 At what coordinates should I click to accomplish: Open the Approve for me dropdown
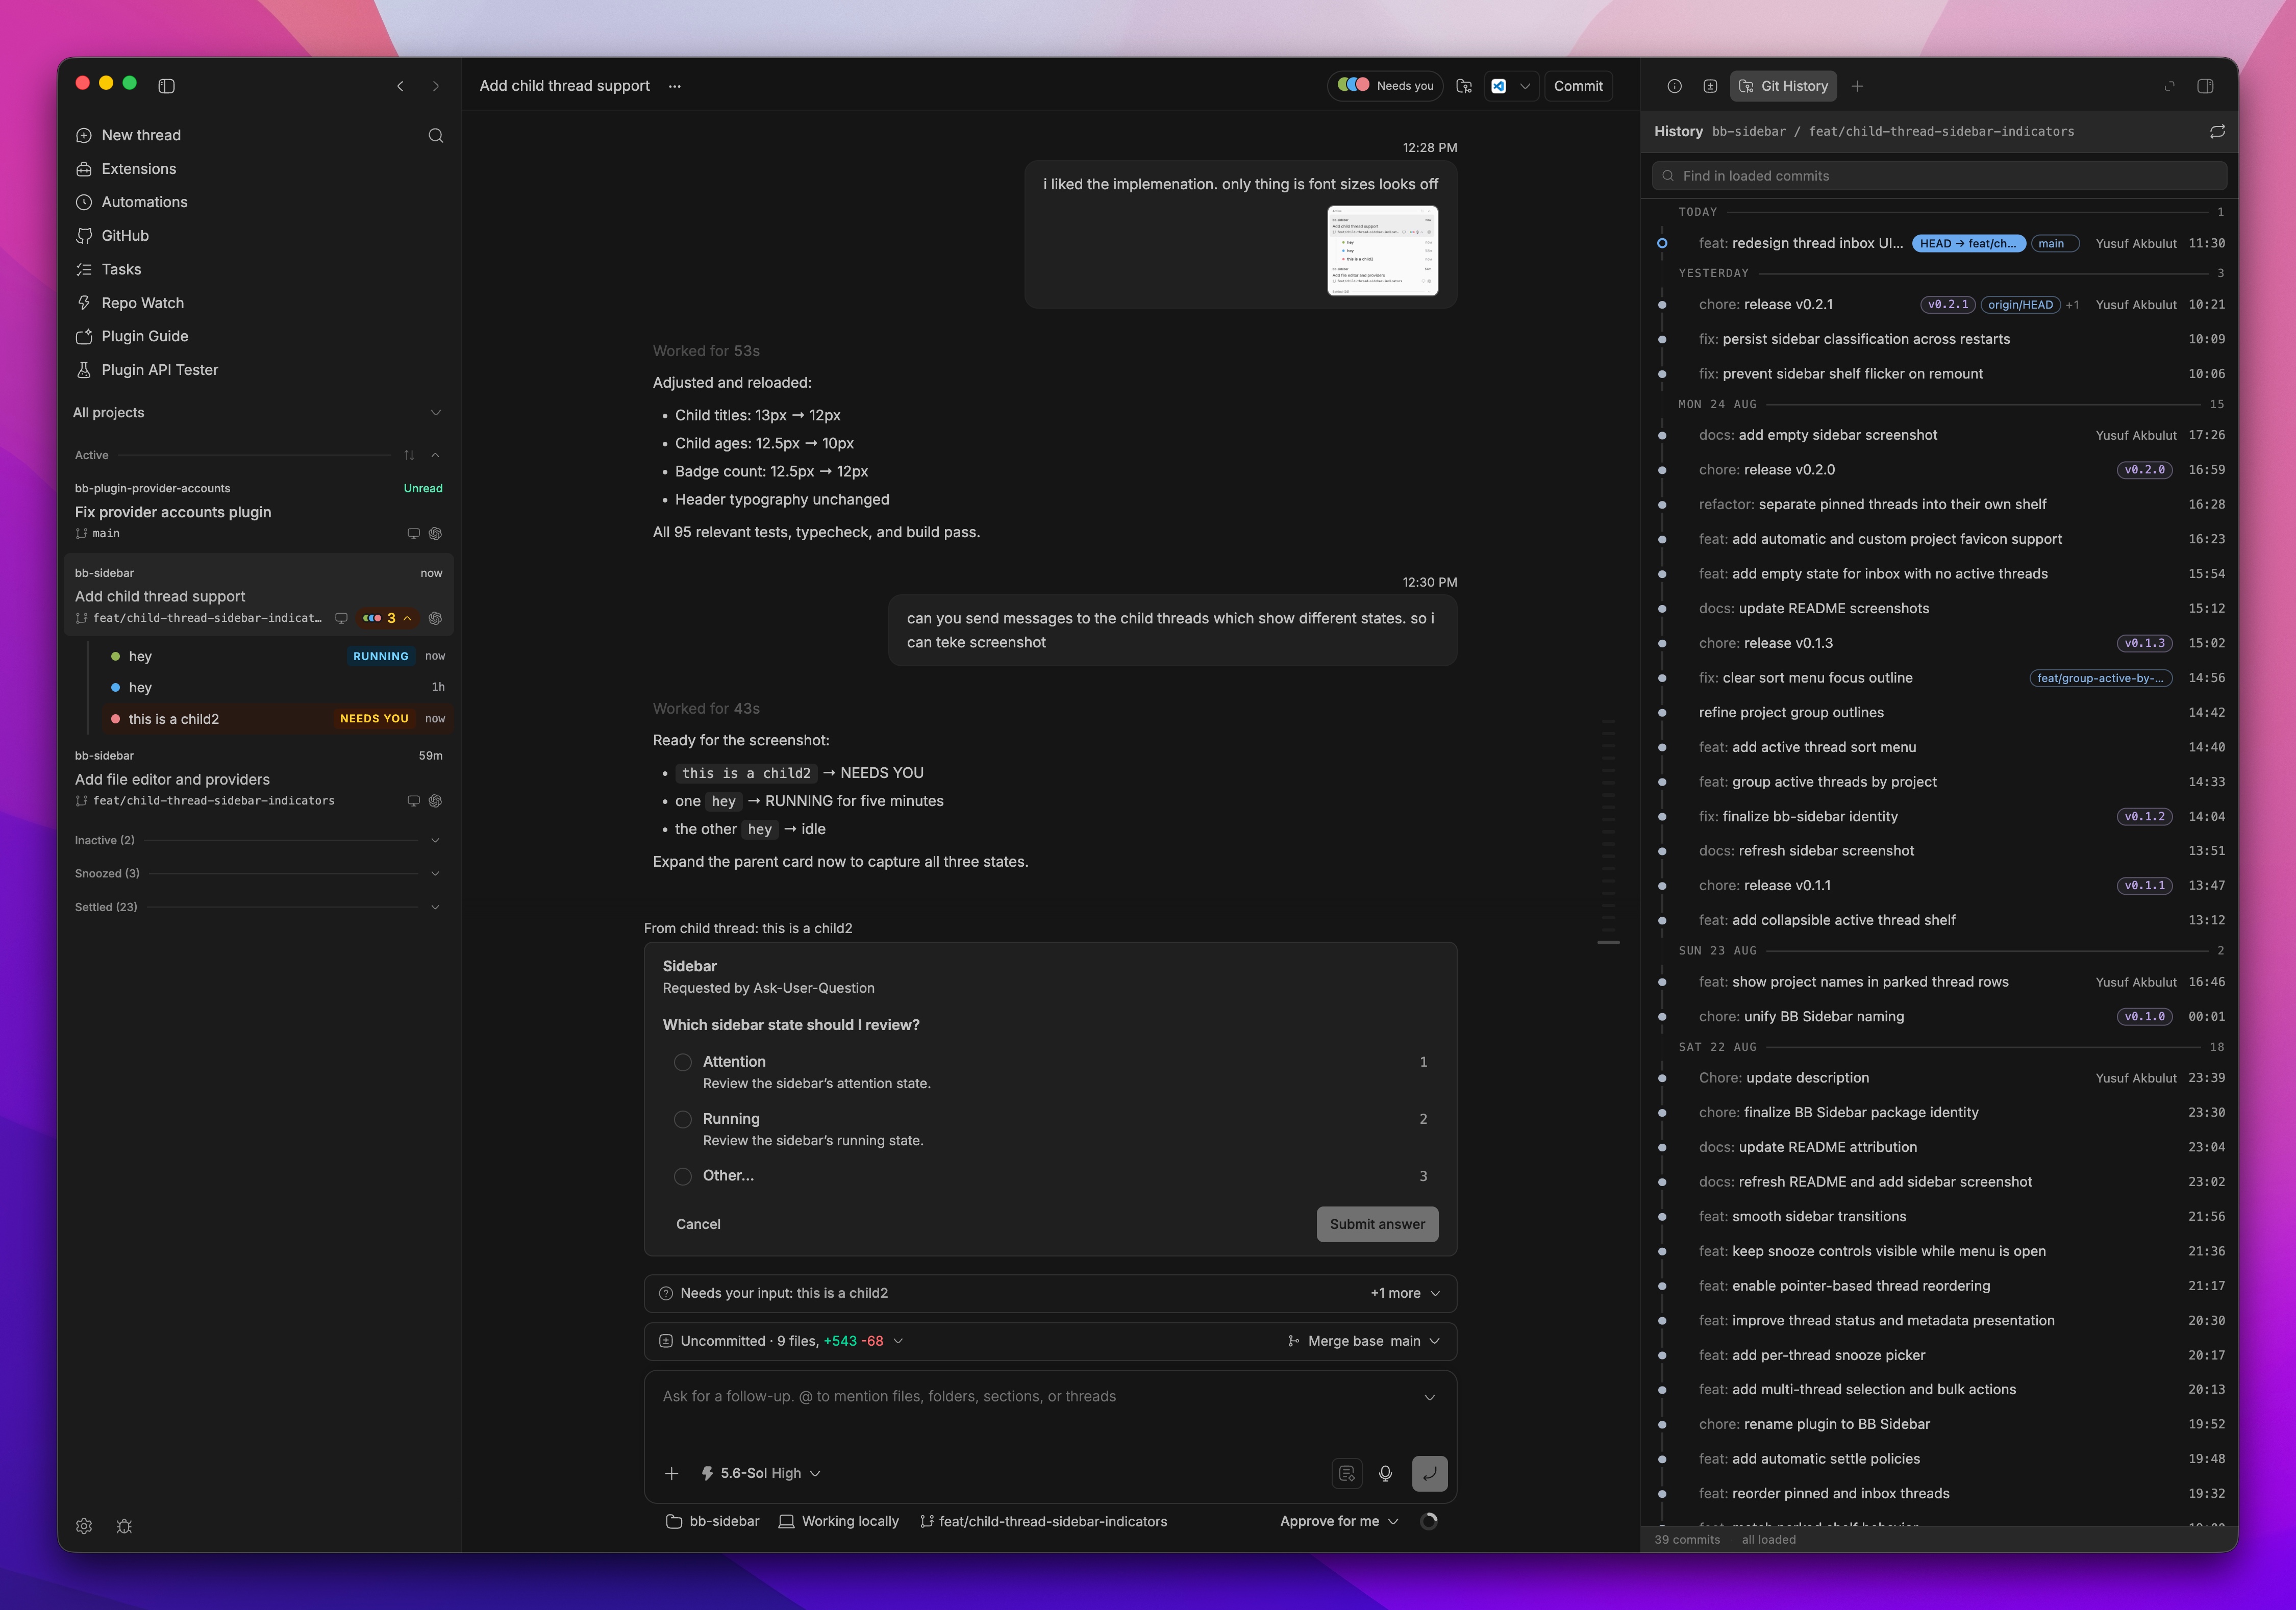point(1339,1521)
